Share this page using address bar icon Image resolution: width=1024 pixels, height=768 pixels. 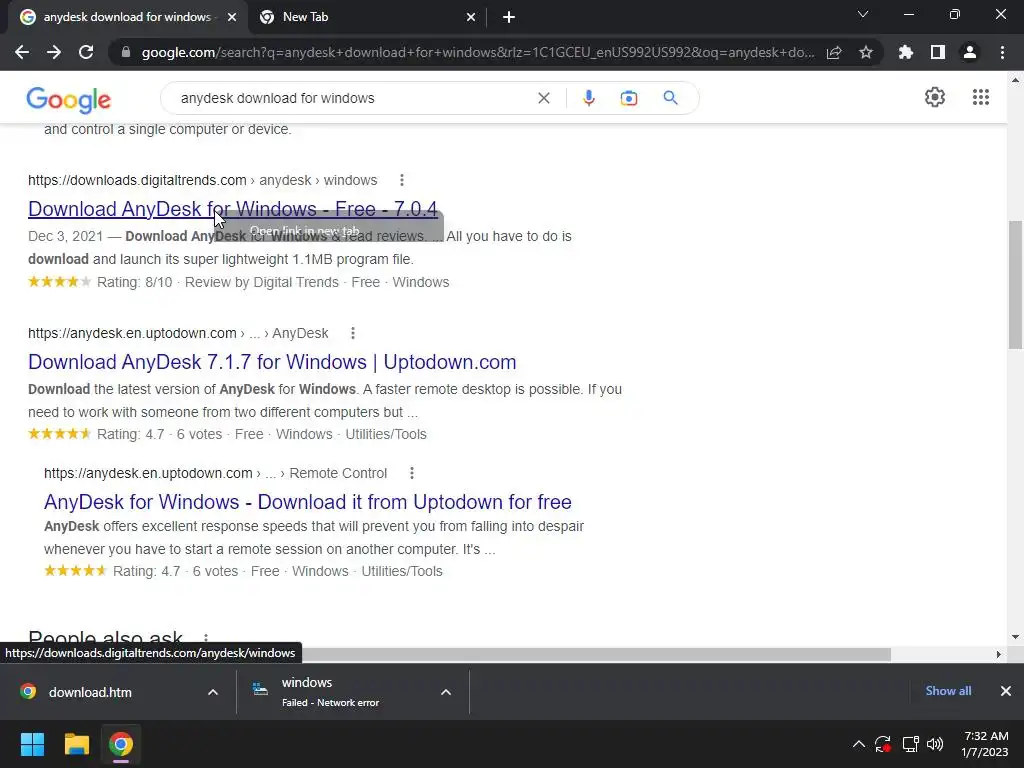(x=834, y=52)
